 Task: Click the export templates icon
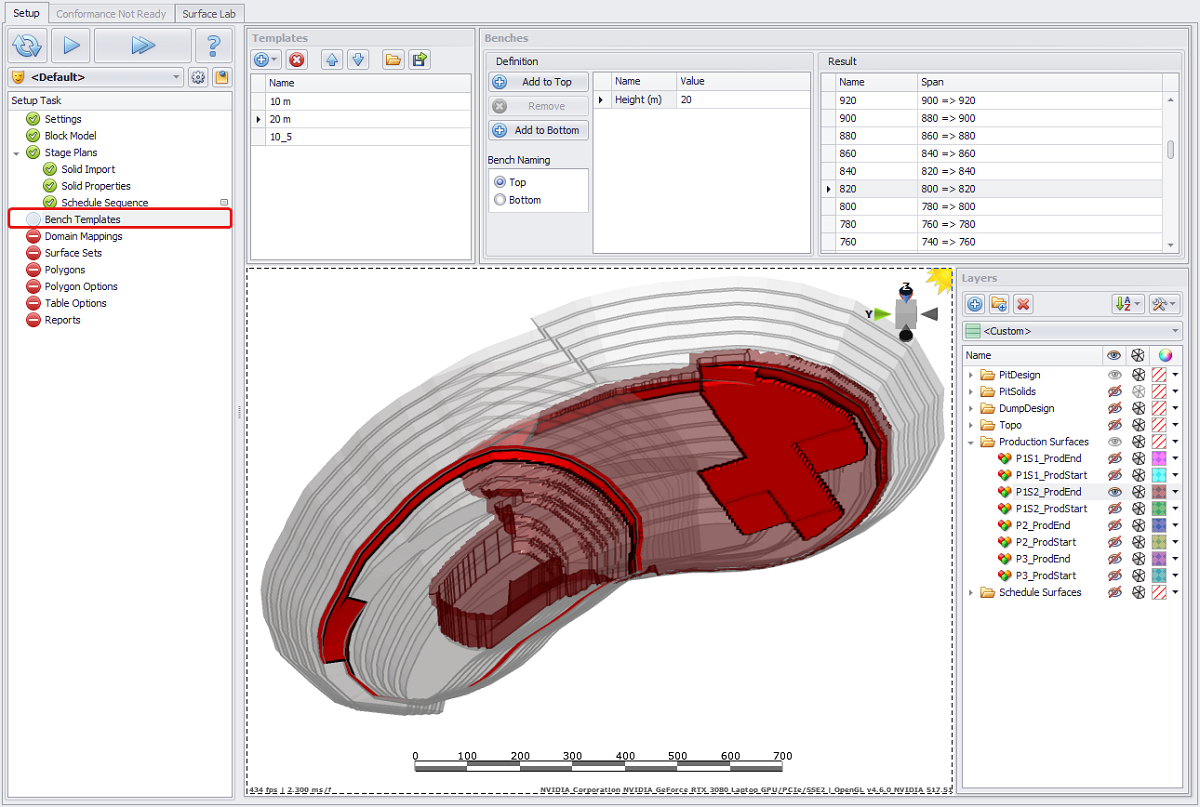[x=420, y=60]
